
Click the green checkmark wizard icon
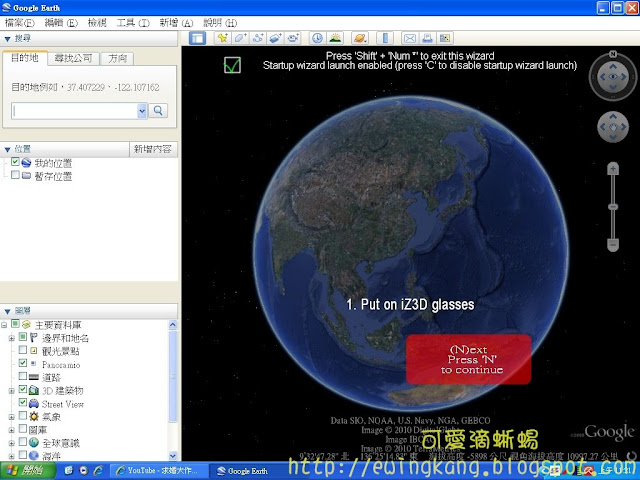click(x=232, y=65)
